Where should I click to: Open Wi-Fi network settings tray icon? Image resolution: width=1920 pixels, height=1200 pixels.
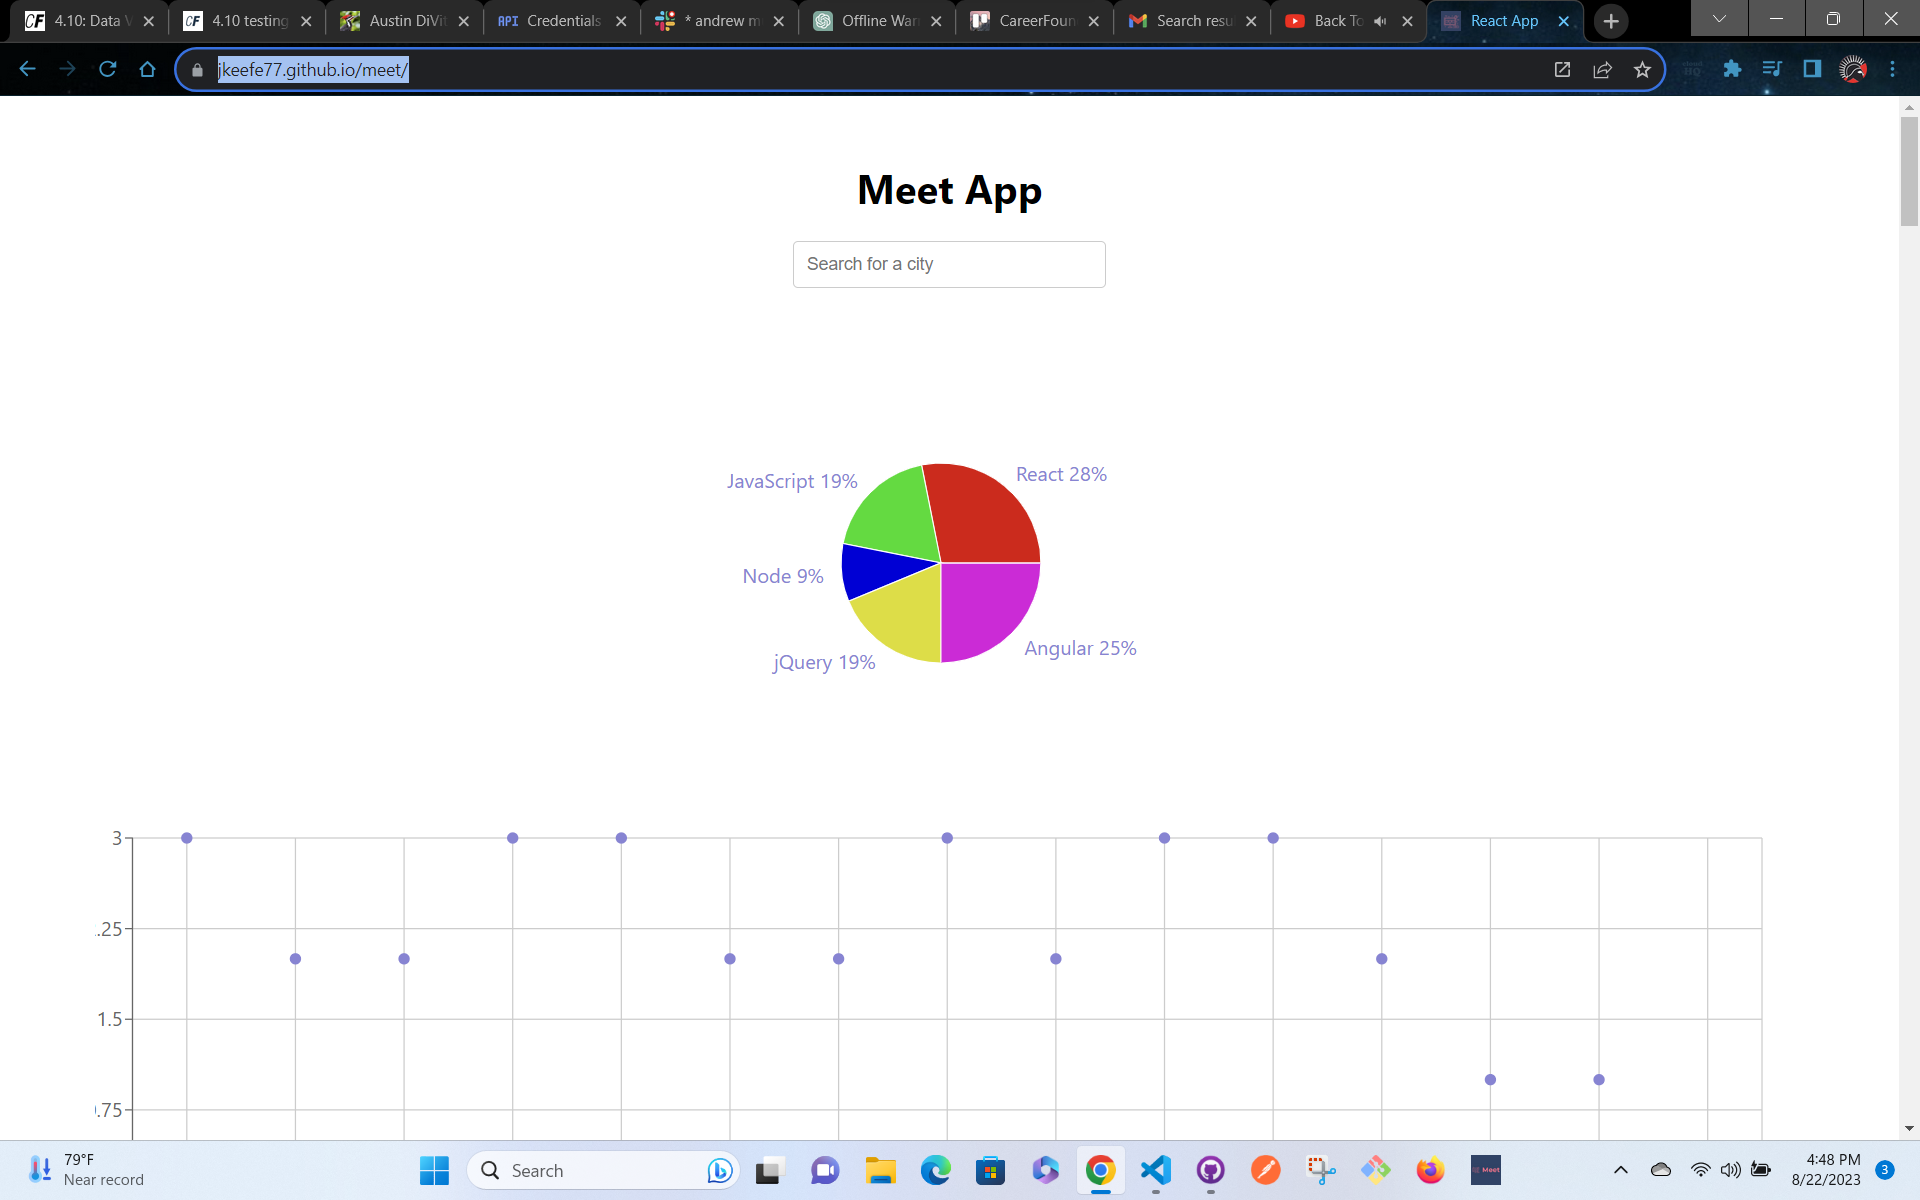tap(1700, 1170)
